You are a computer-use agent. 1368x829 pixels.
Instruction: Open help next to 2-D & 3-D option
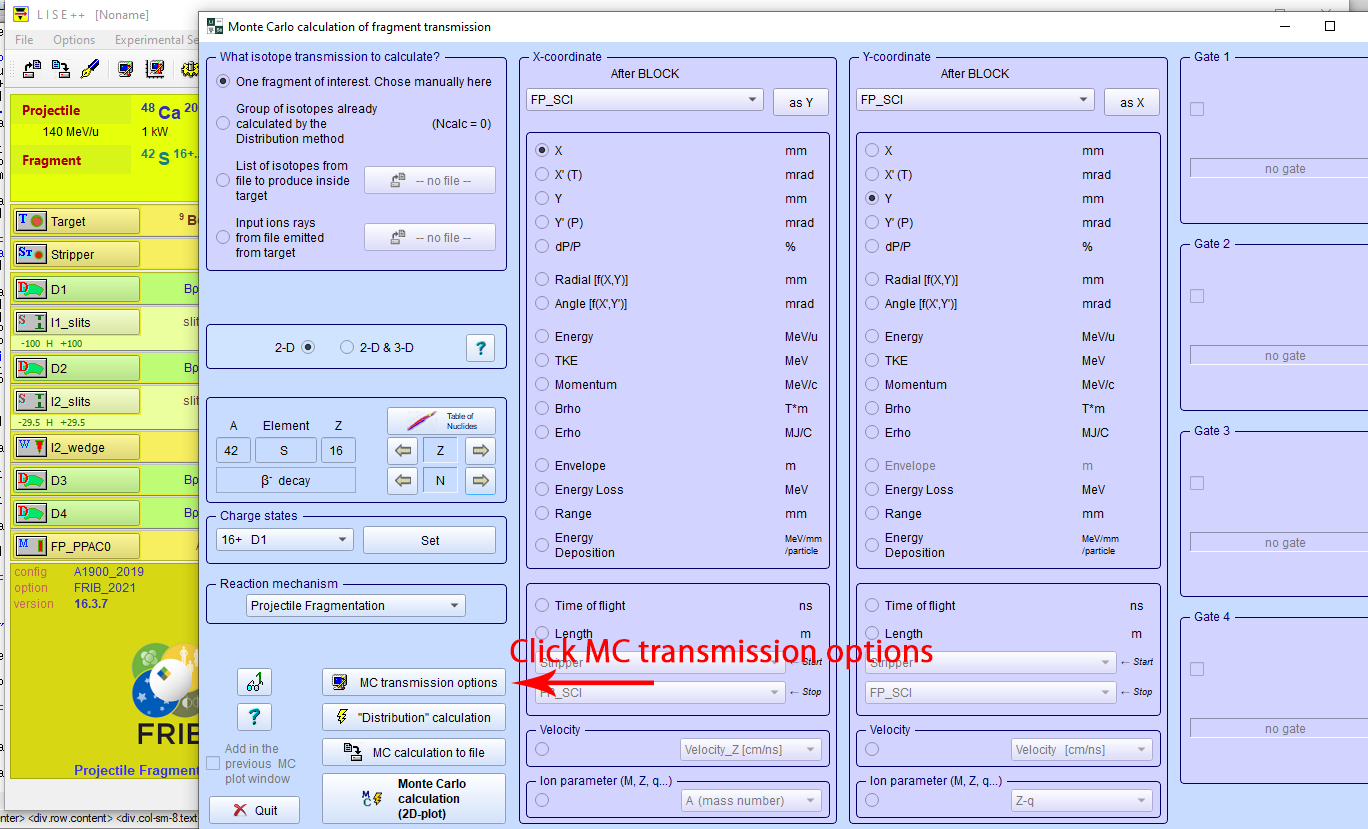coord(480,348)
